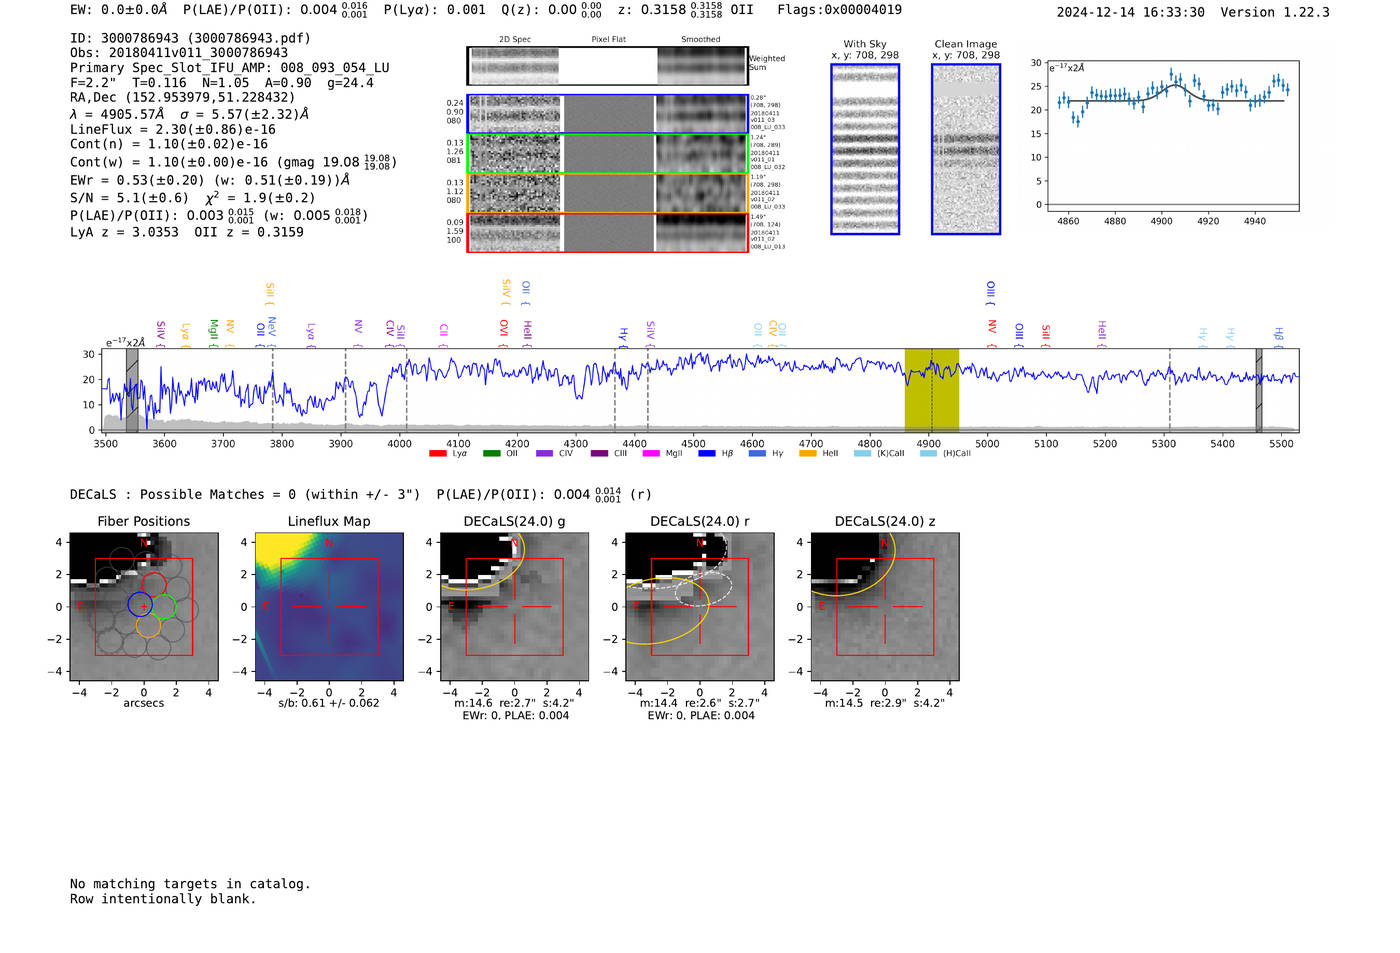This screenshot has height=953, width=1400.
Task: Open the DECaLS(24.0) z cutout
Action: tap(885, 606)
